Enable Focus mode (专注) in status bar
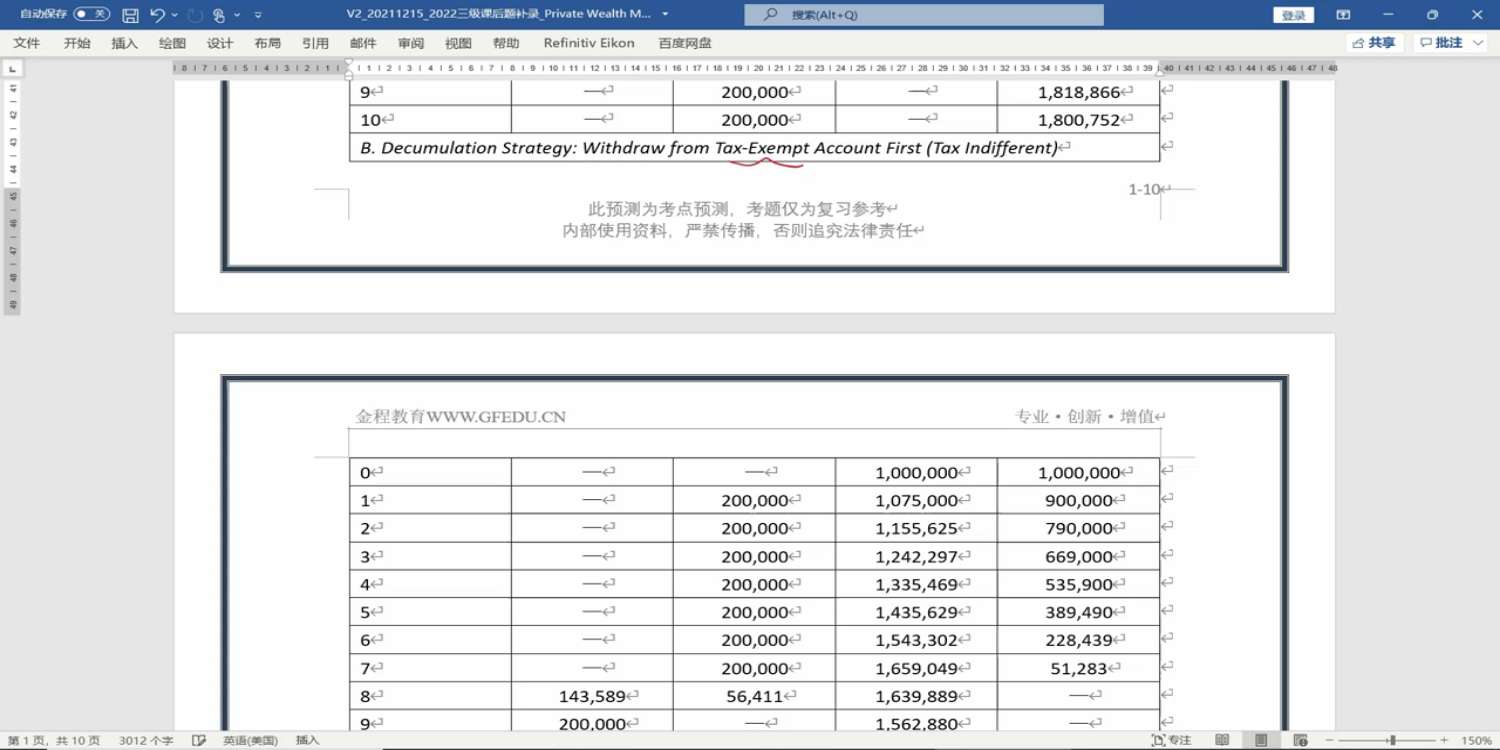The height and width of the screenshot is (750, 1500). (1171, 740)
